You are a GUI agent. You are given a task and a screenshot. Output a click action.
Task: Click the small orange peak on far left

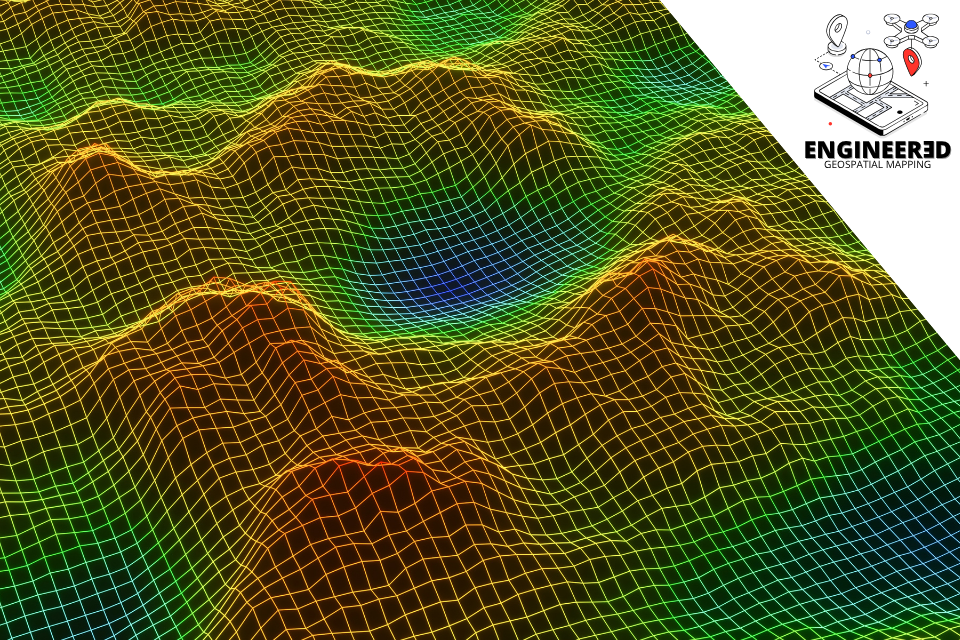pos(95,153)
